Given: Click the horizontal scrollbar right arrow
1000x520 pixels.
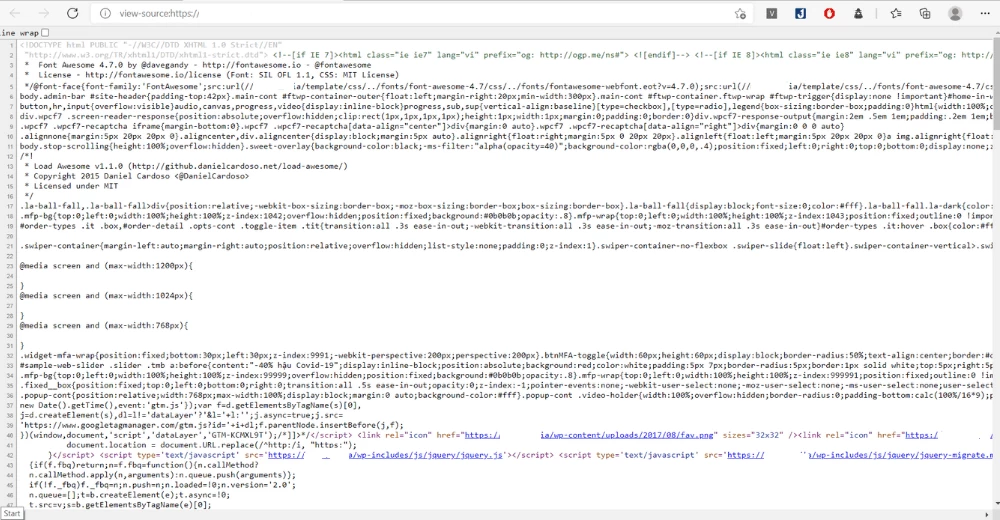Looking at the screenshot, I should (x=987, y=514).
